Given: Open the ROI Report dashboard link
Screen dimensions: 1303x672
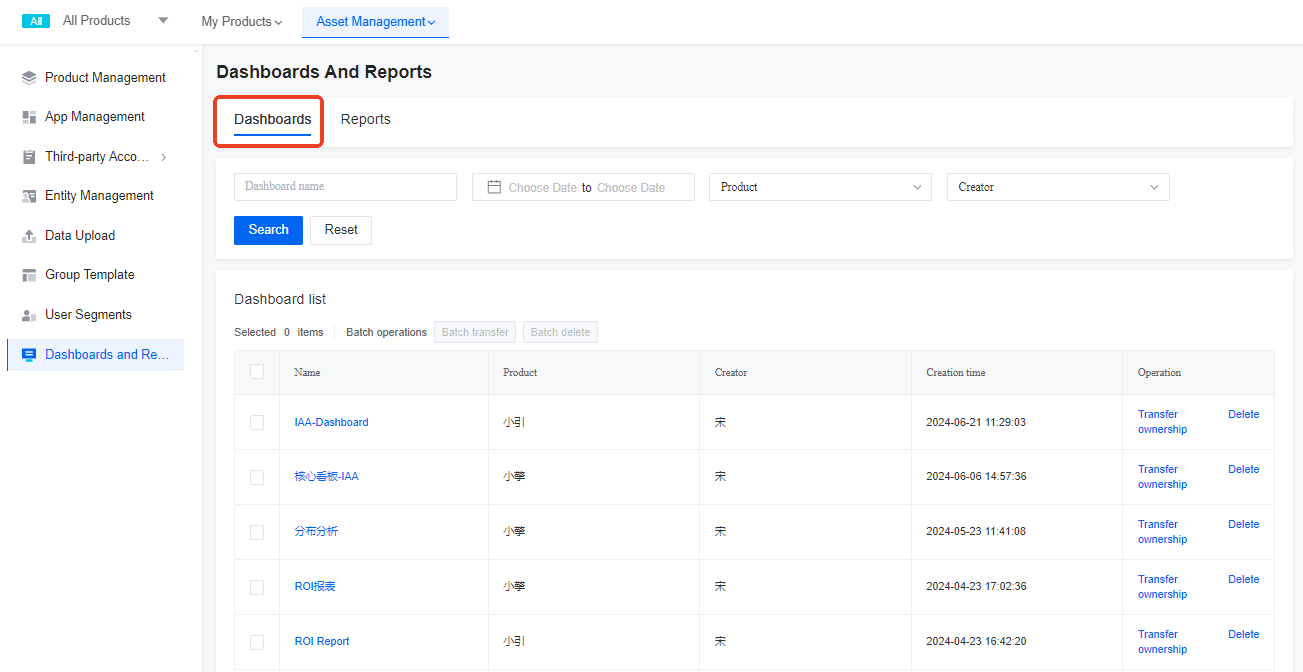Looking at the screenshot, I should (x=322, y=642).
